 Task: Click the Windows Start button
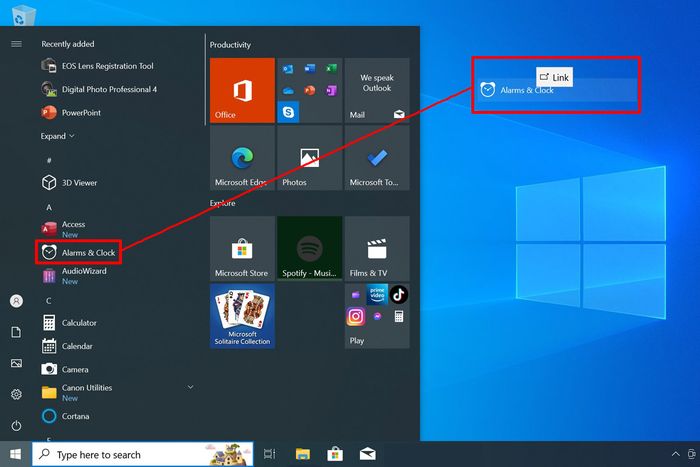[16, 454]
